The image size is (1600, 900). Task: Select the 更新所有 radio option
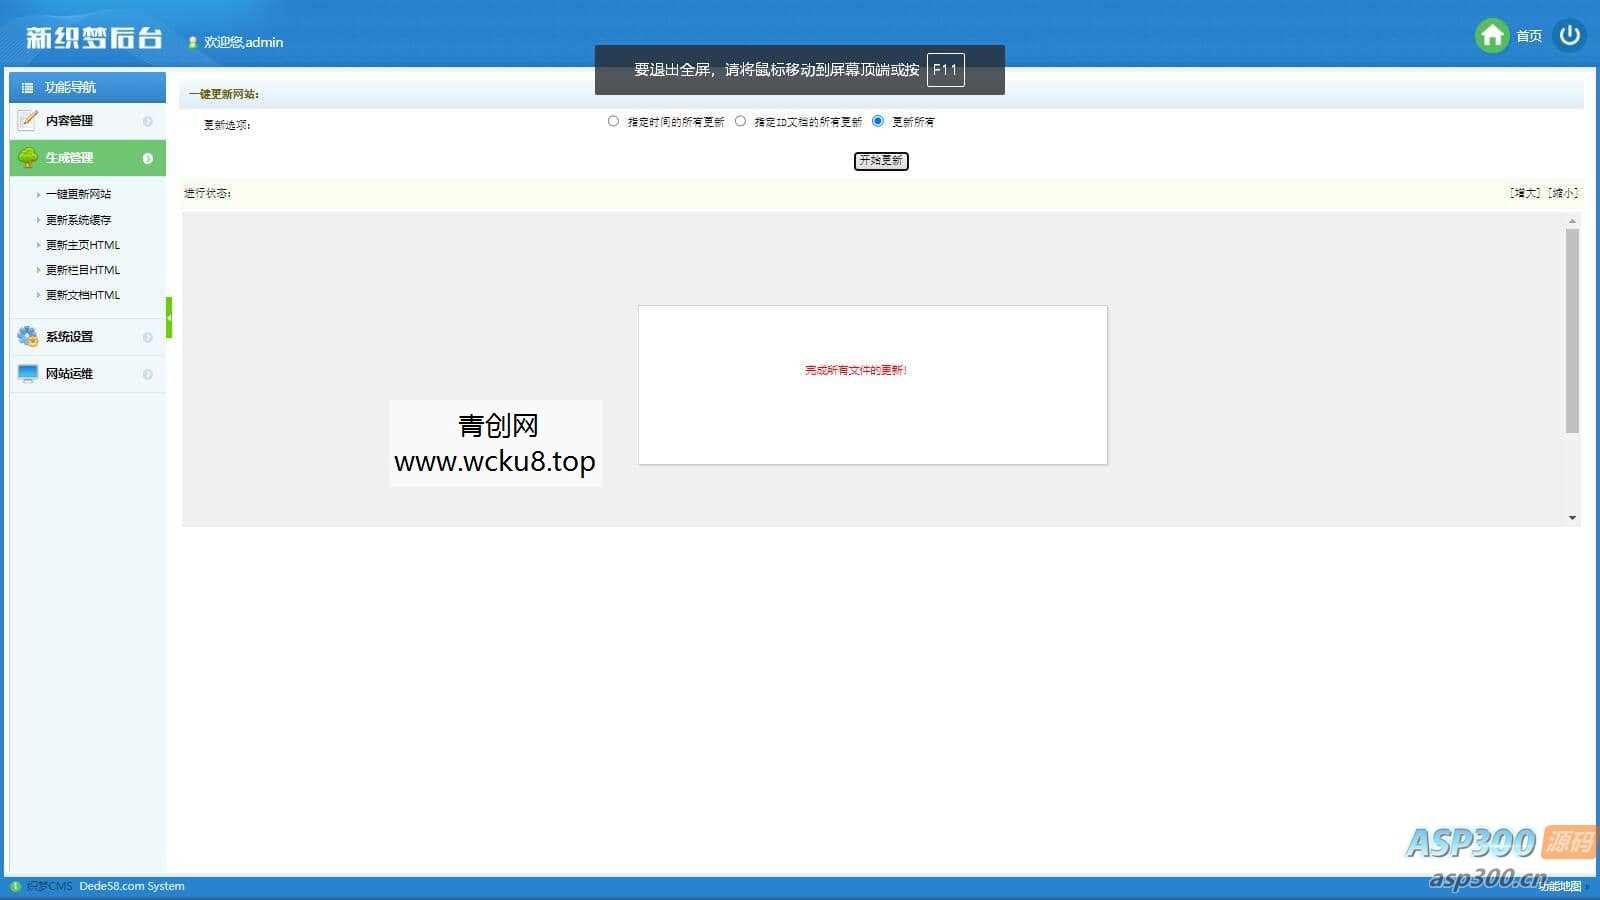(878, 121)
